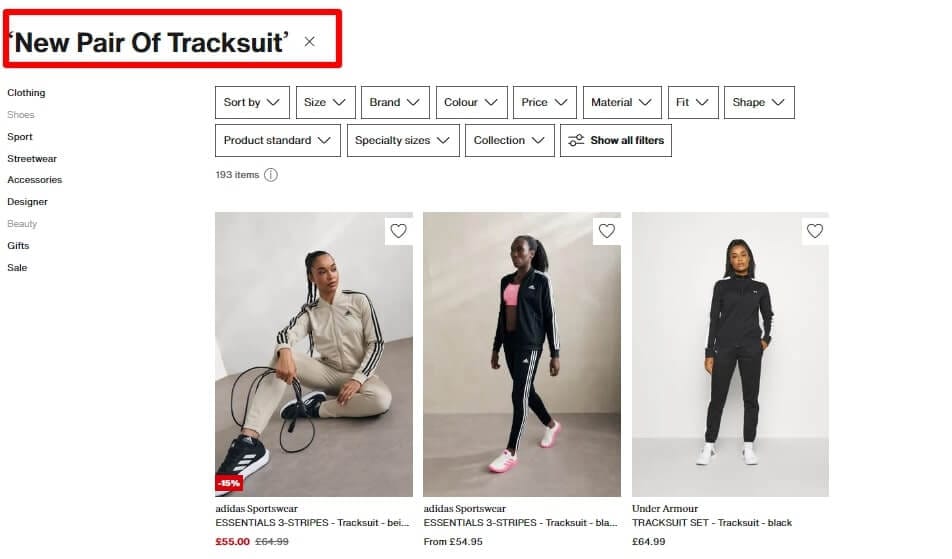The width and height of the screenshot is (952, 559).
Task: Open the Price filter dropdown
Action: [545, 103]
